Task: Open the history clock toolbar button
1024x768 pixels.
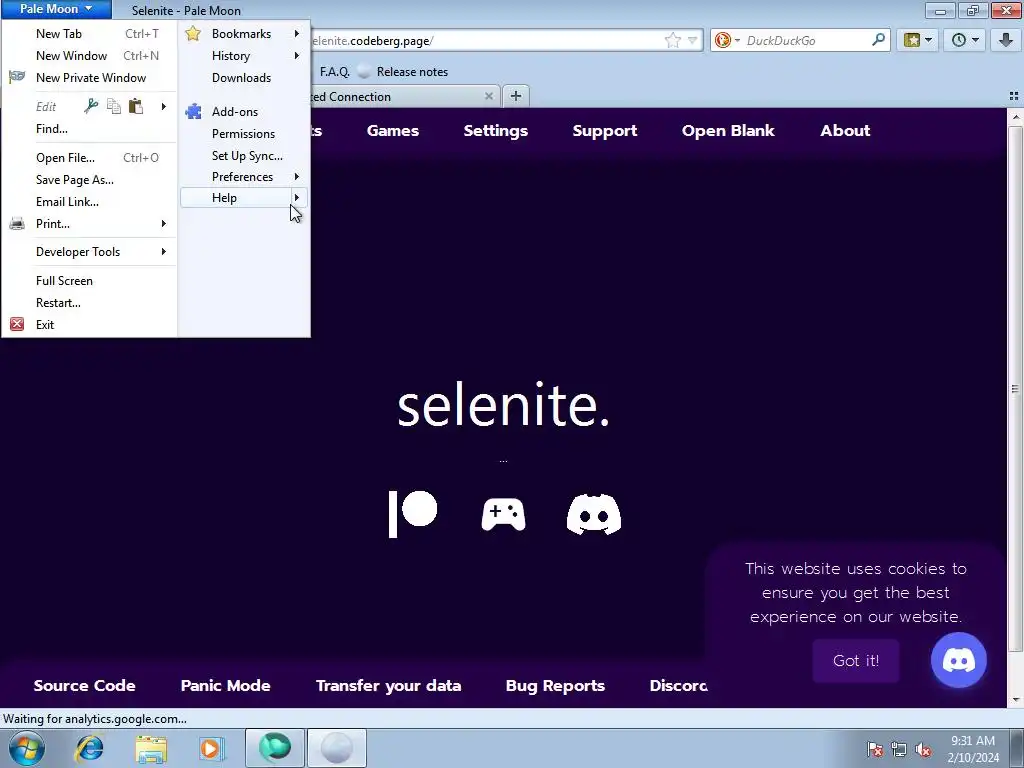Action: [x=965, y=40]
